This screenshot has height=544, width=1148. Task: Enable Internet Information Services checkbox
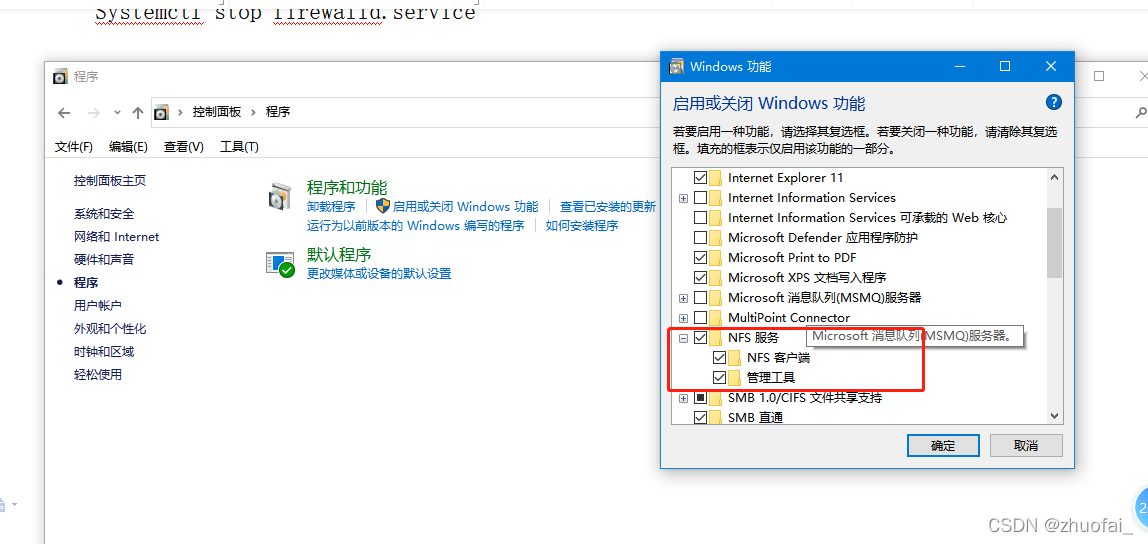click(x=701, y=198)
